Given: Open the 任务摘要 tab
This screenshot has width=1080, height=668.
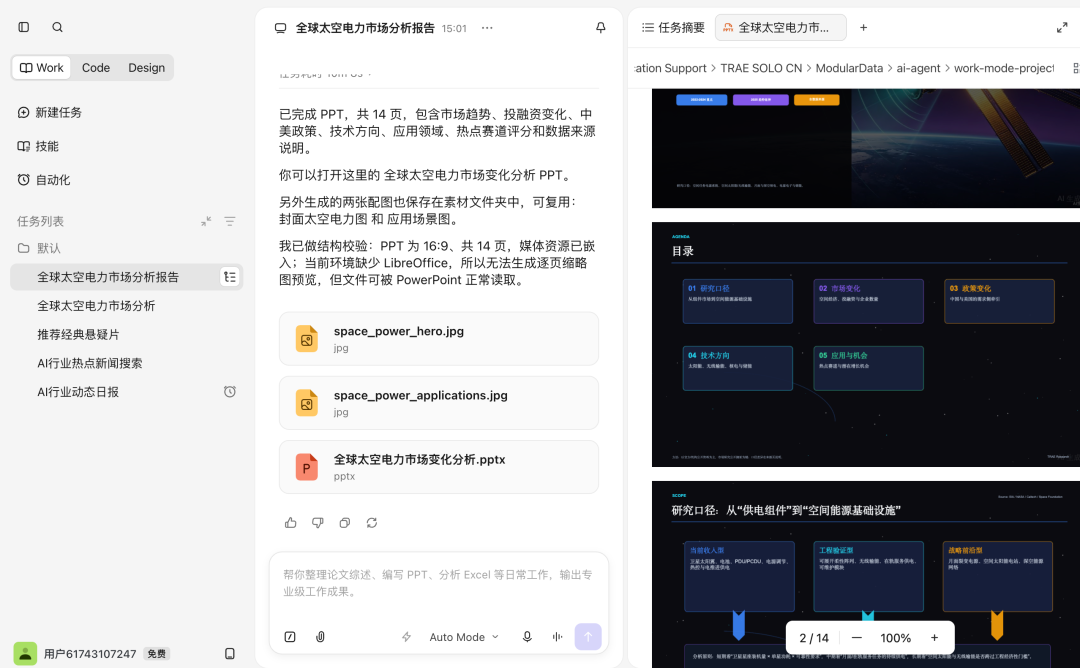Looking at the screenshot, I should (673, 28).
